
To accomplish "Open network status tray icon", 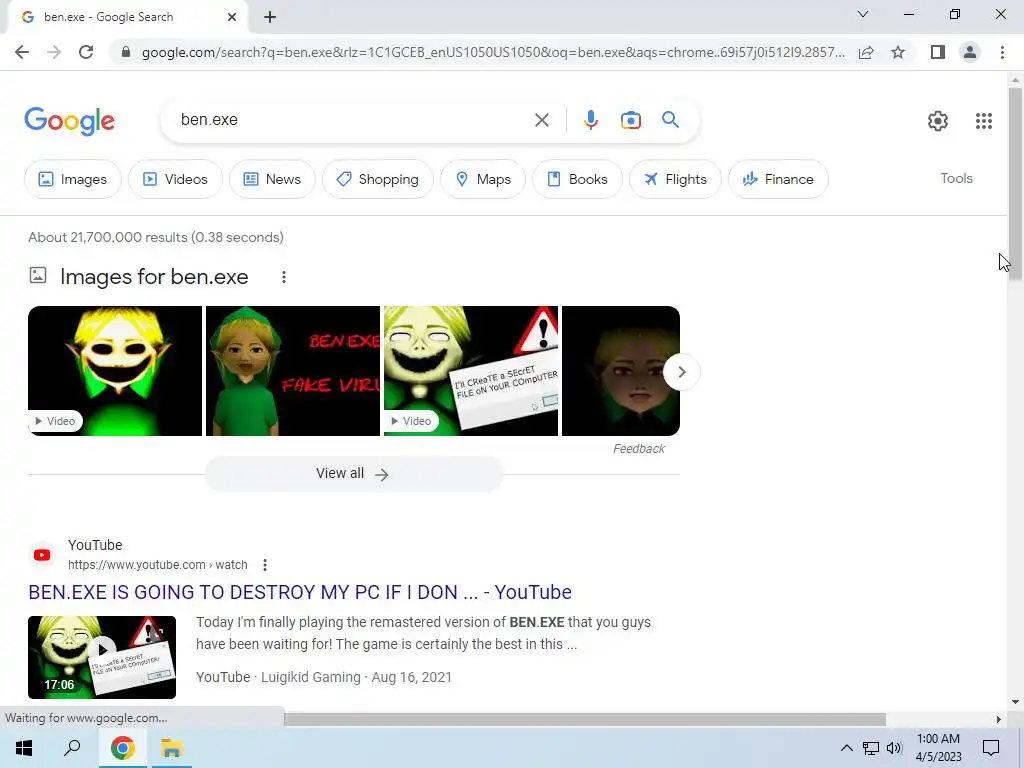I will [x=871, y=748].
